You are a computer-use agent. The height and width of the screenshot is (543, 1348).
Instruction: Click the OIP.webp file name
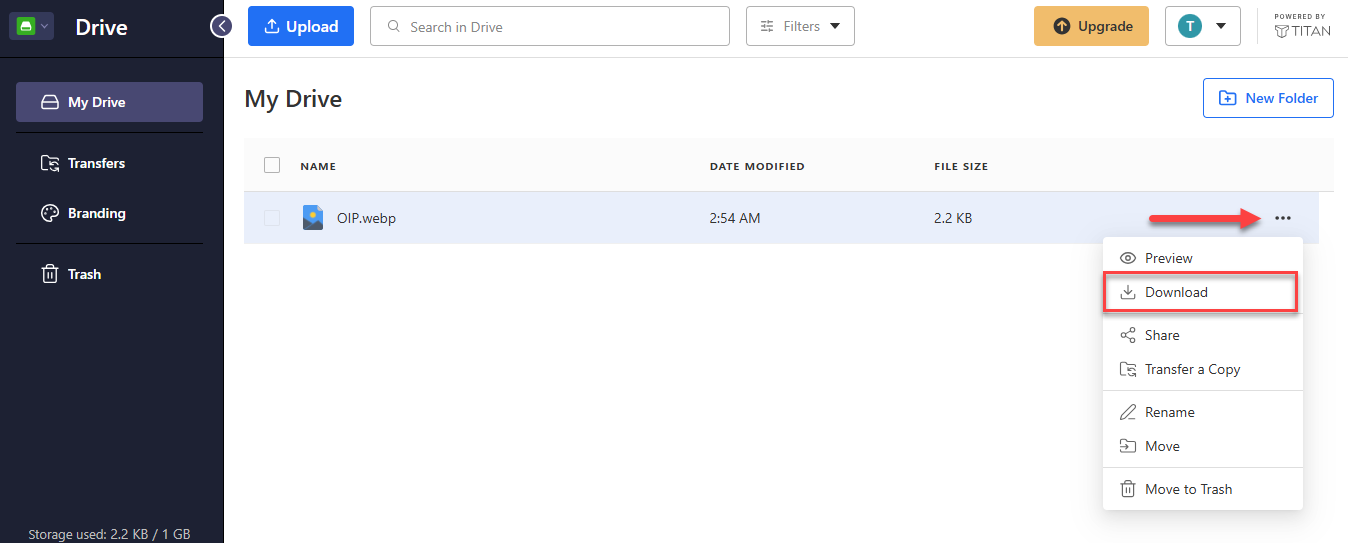click(x=366, y=218)
